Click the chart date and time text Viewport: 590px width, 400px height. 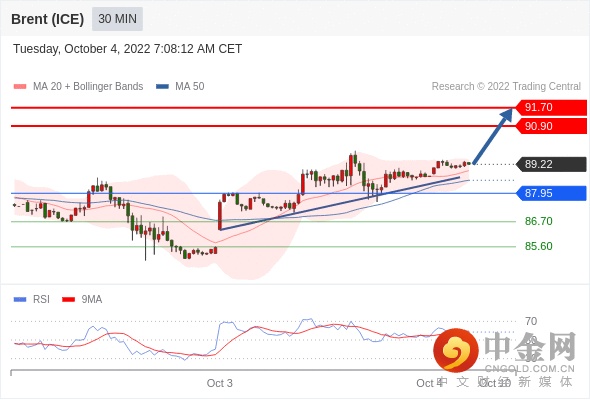pyautogui.click(x=128, y=49)
